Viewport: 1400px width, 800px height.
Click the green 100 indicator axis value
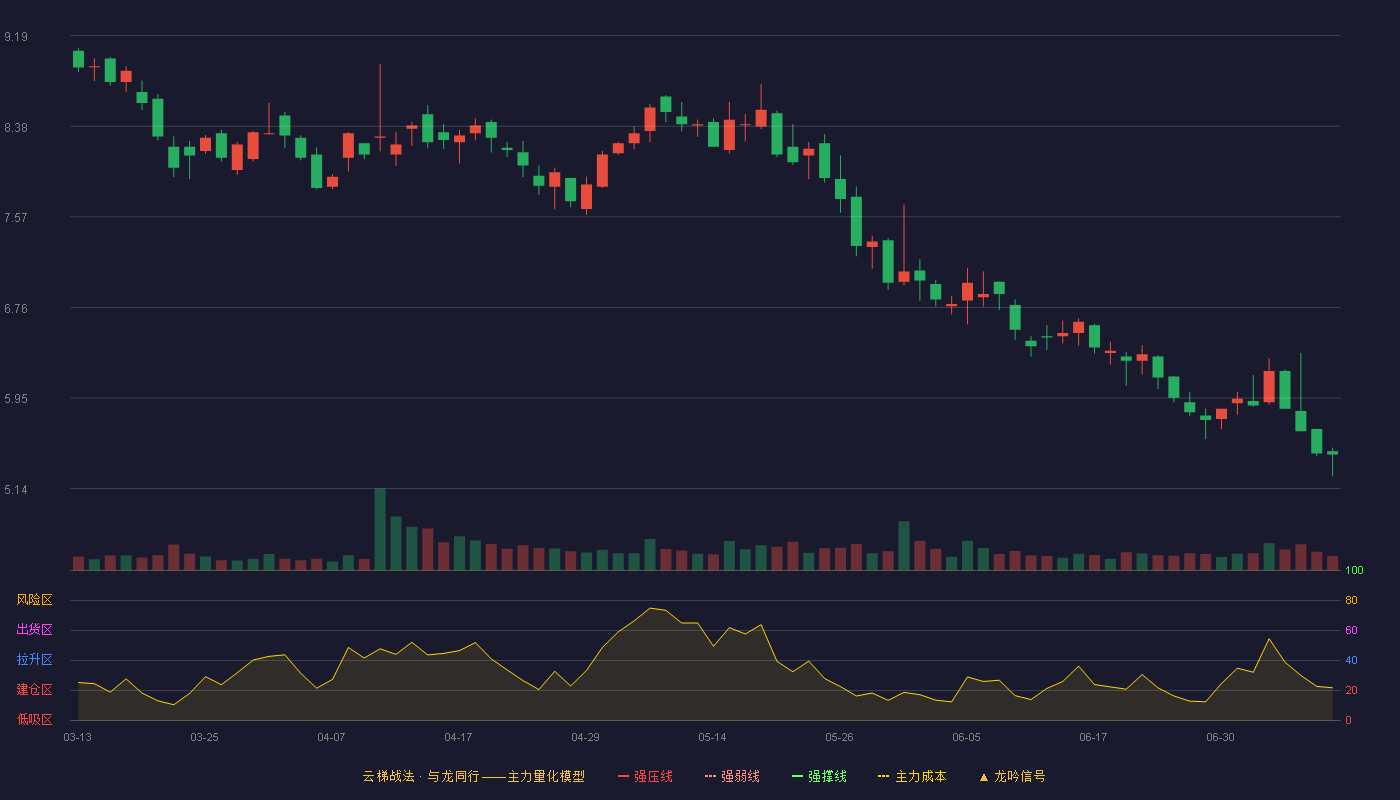tap(1355, 571)
